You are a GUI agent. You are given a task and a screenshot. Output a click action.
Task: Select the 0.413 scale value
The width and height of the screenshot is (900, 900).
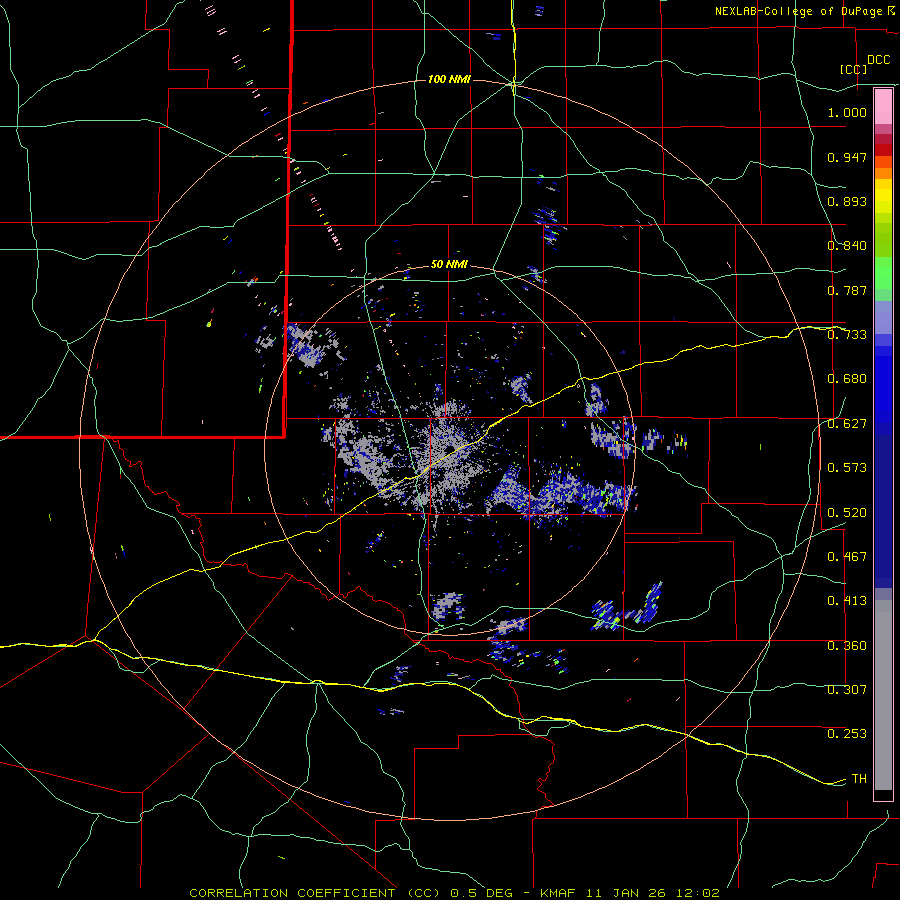pos(847,601)
